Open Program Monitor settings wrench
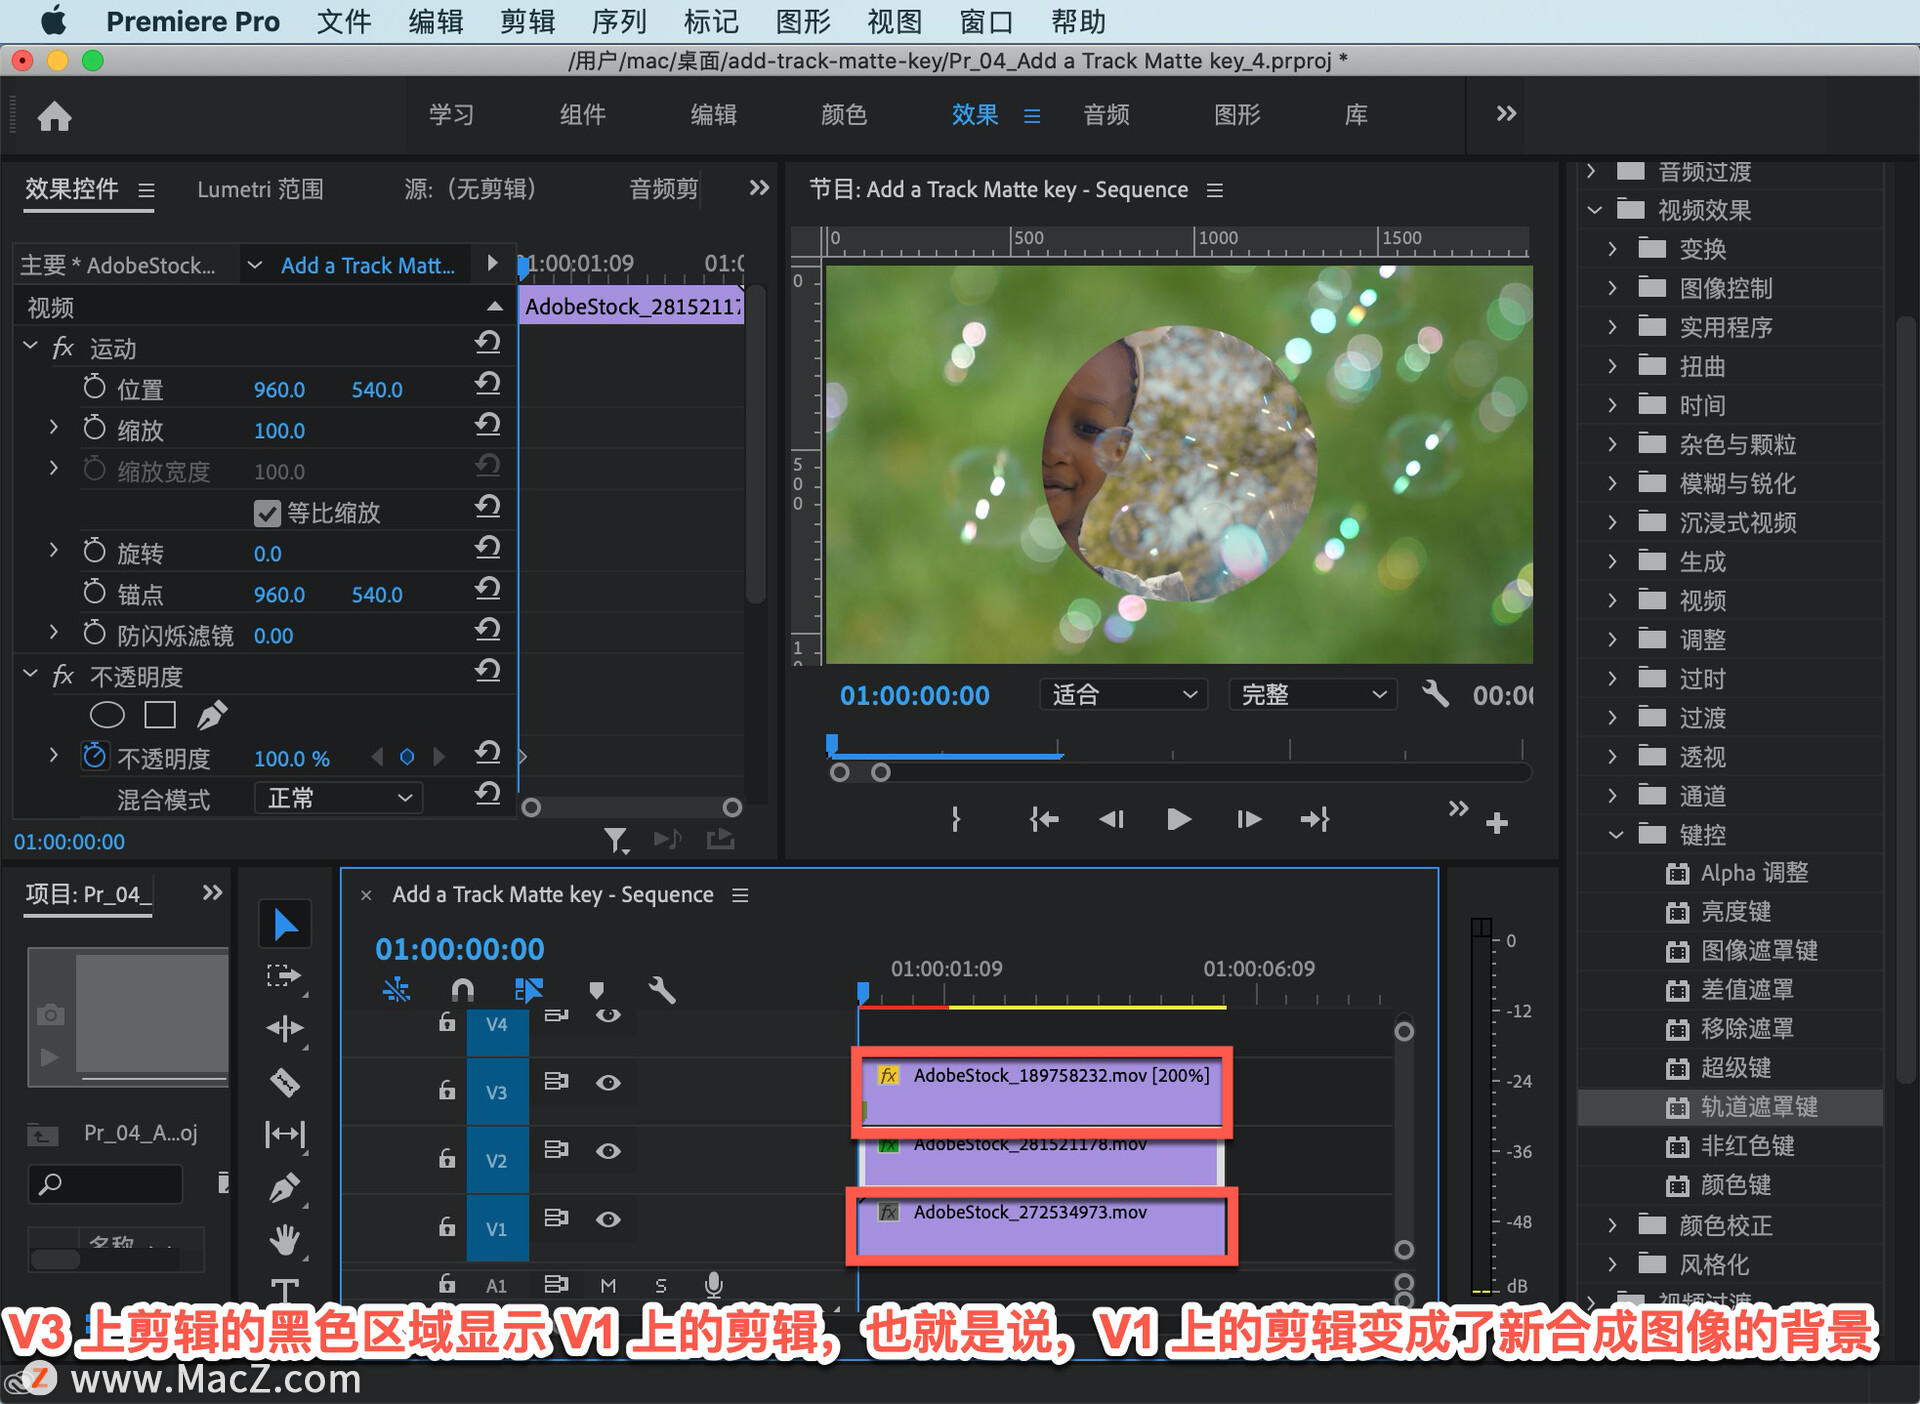The height and width of the screenshot is (1404, 1920). (1435, 693)
